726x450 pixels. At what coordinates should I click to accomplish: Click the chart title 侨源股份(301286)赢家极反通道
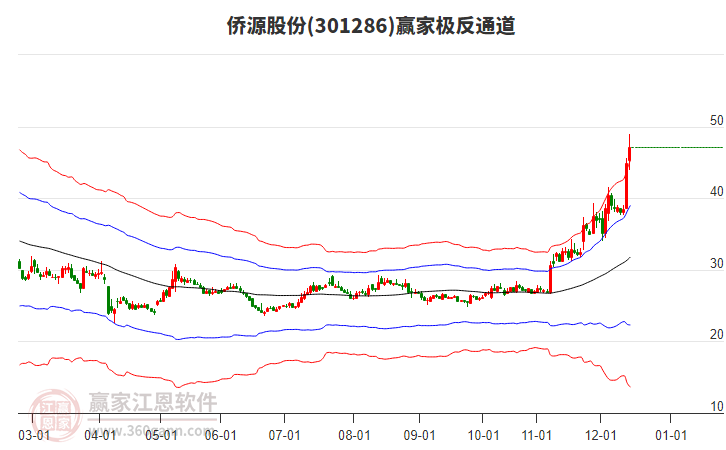pyautogui.click(x=371, y=26)
